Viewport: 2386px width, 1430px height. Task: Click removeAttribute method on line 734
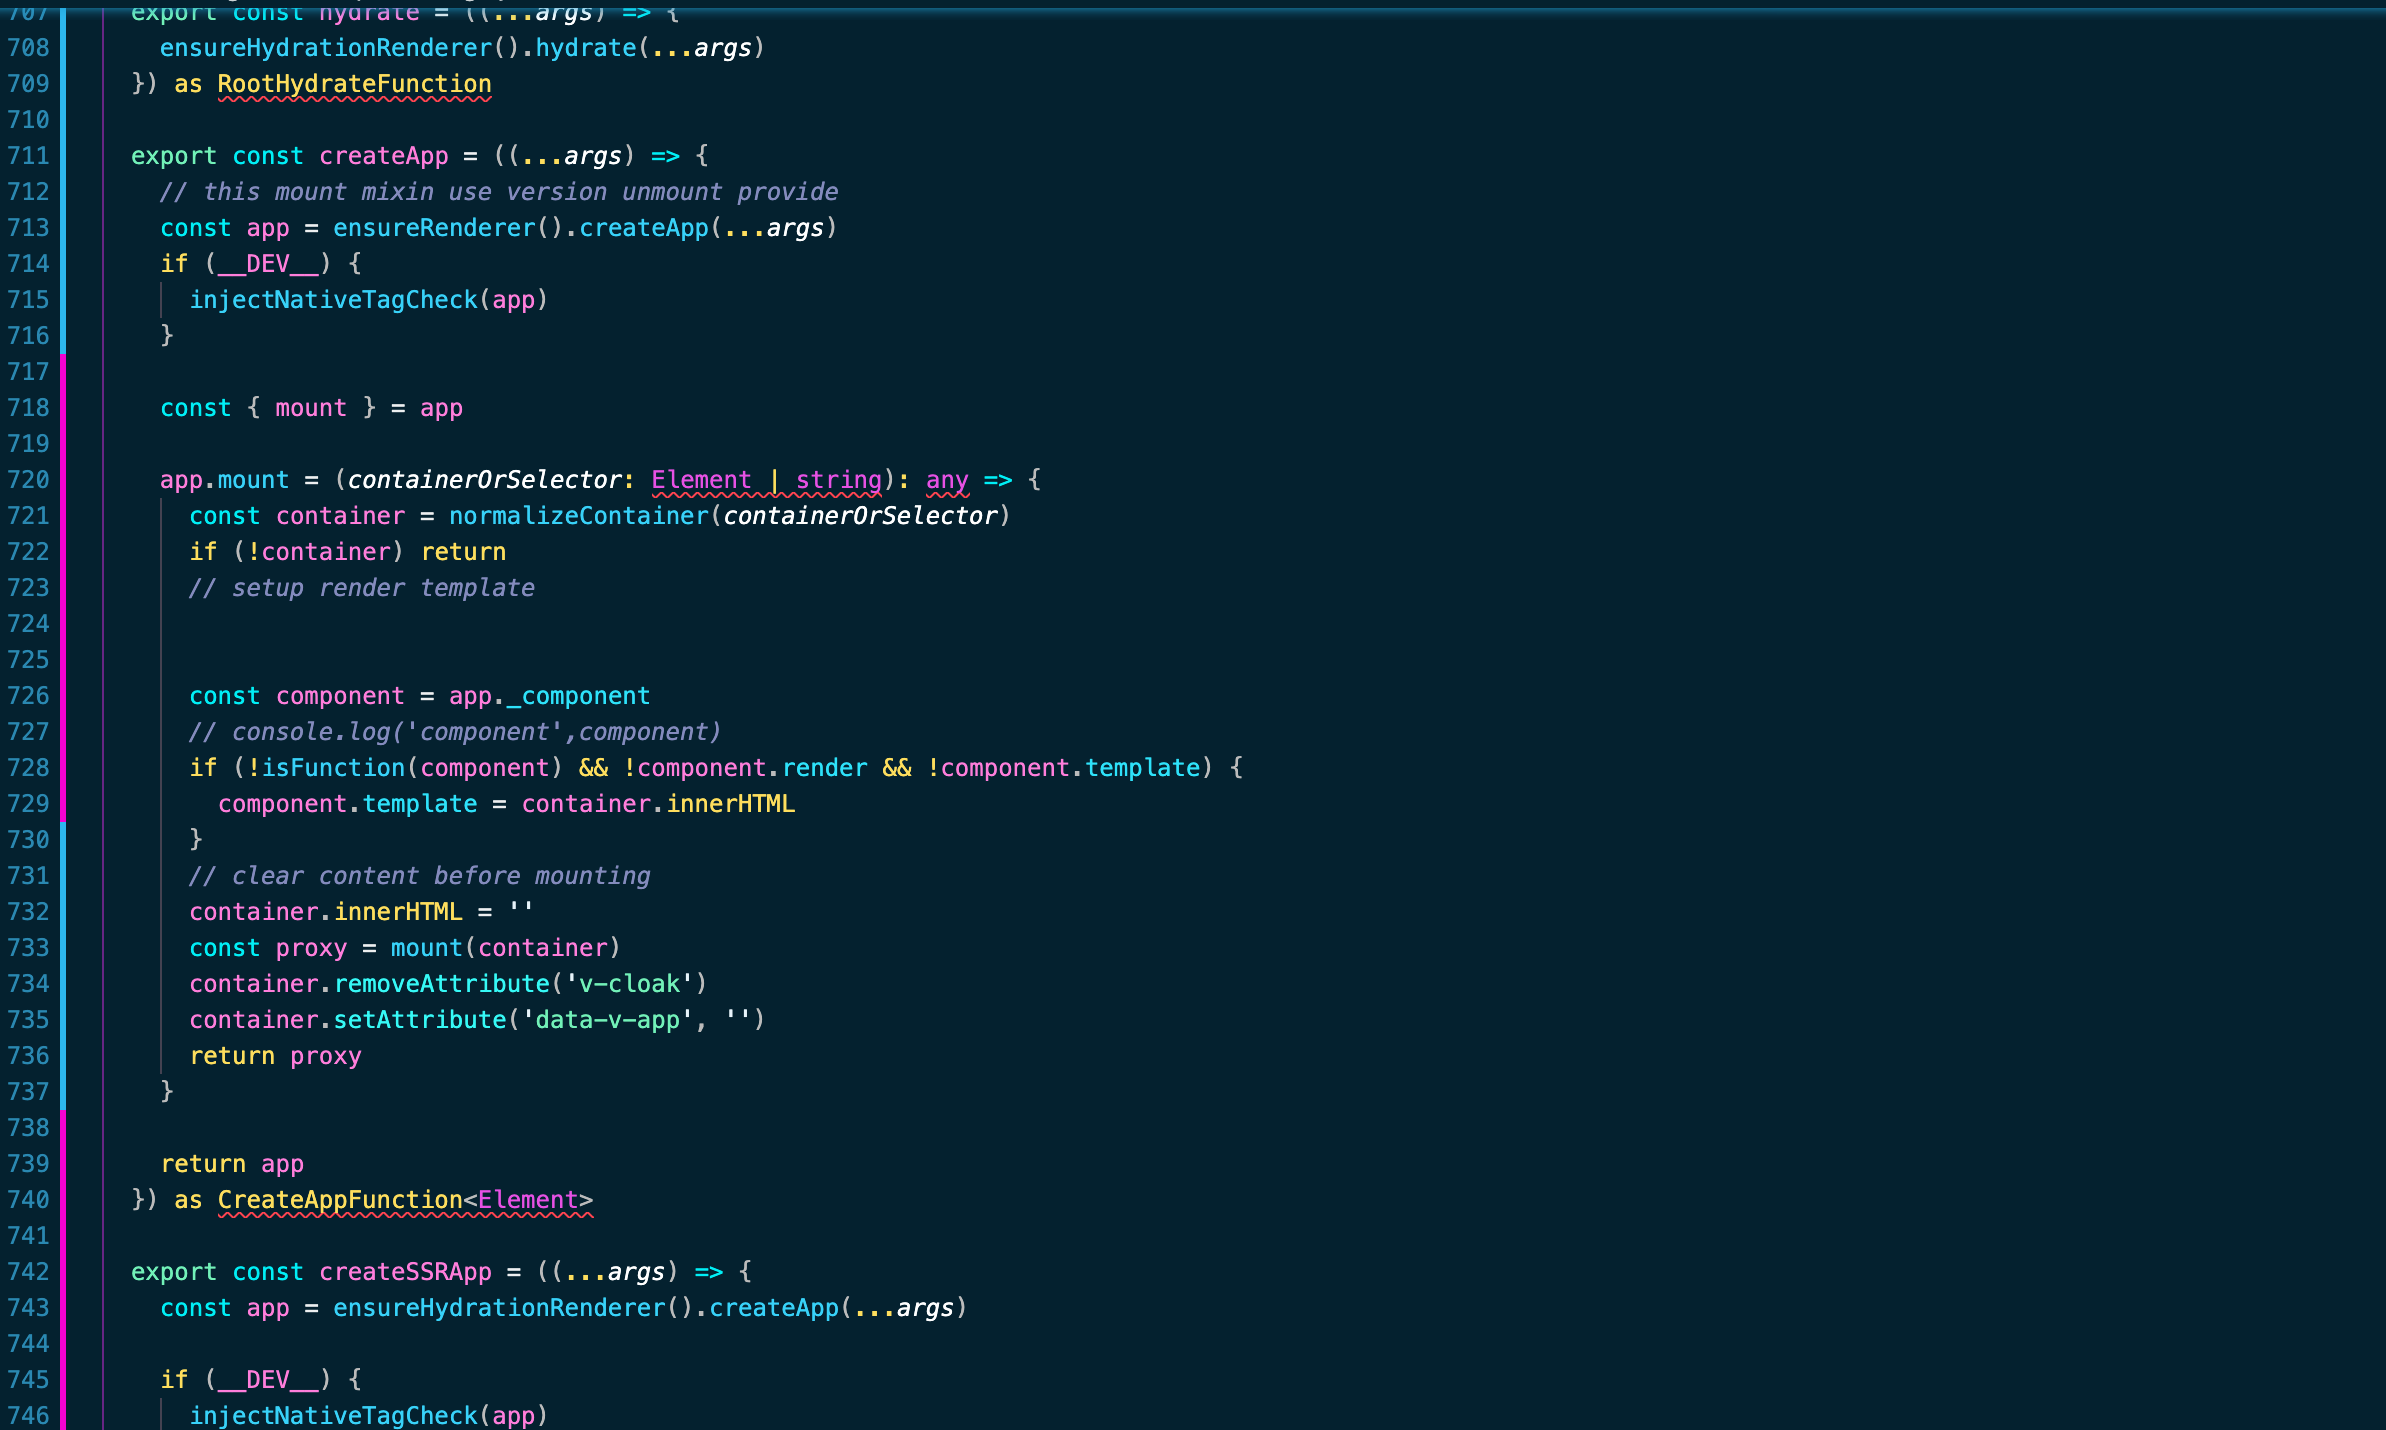(441, 984)
